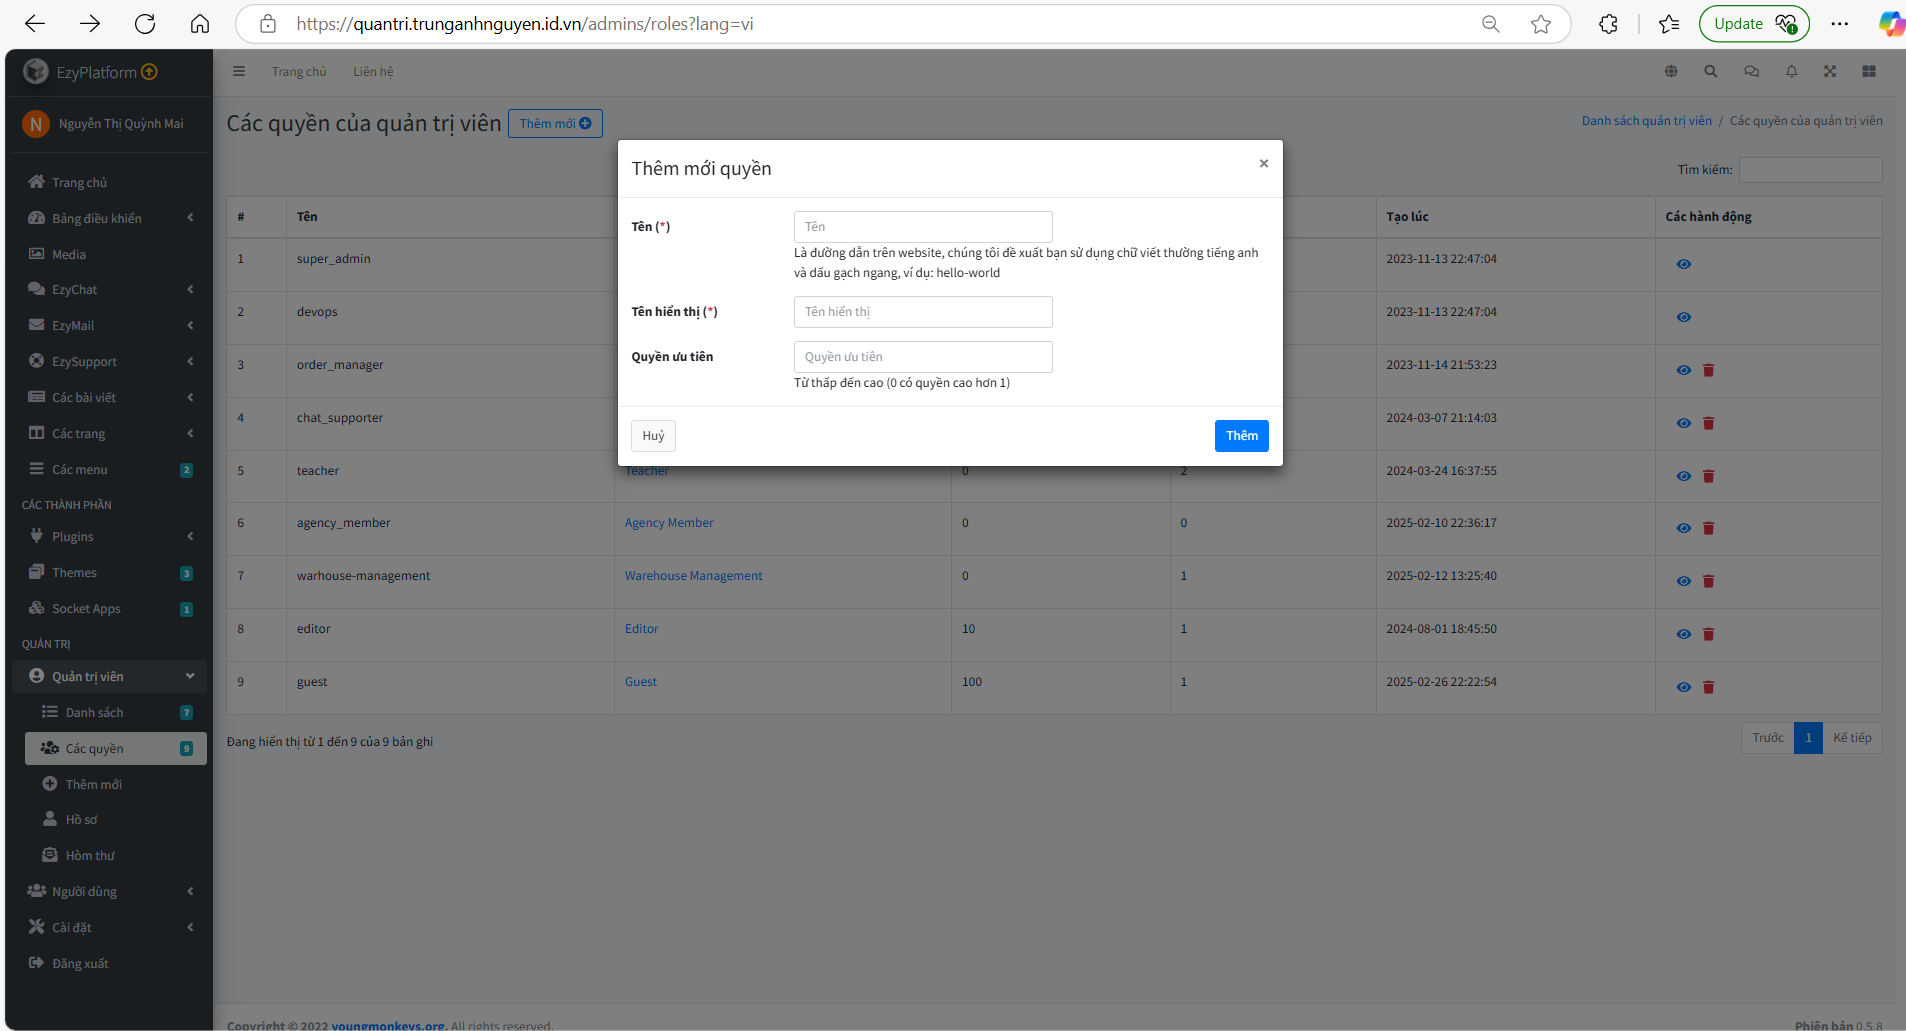
Task: Open Themes in sidebar
Action: tap(110, 573)
